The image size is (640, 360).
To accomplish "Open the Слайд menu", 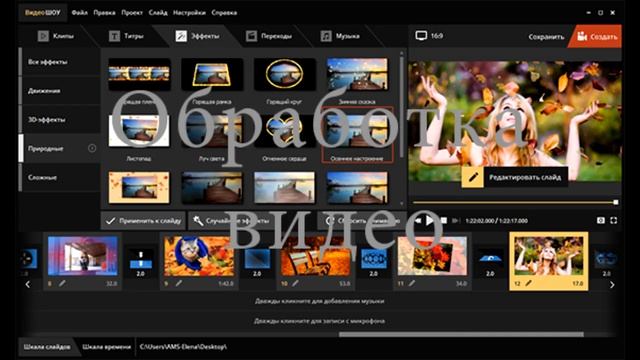I will tap(158, 13).
